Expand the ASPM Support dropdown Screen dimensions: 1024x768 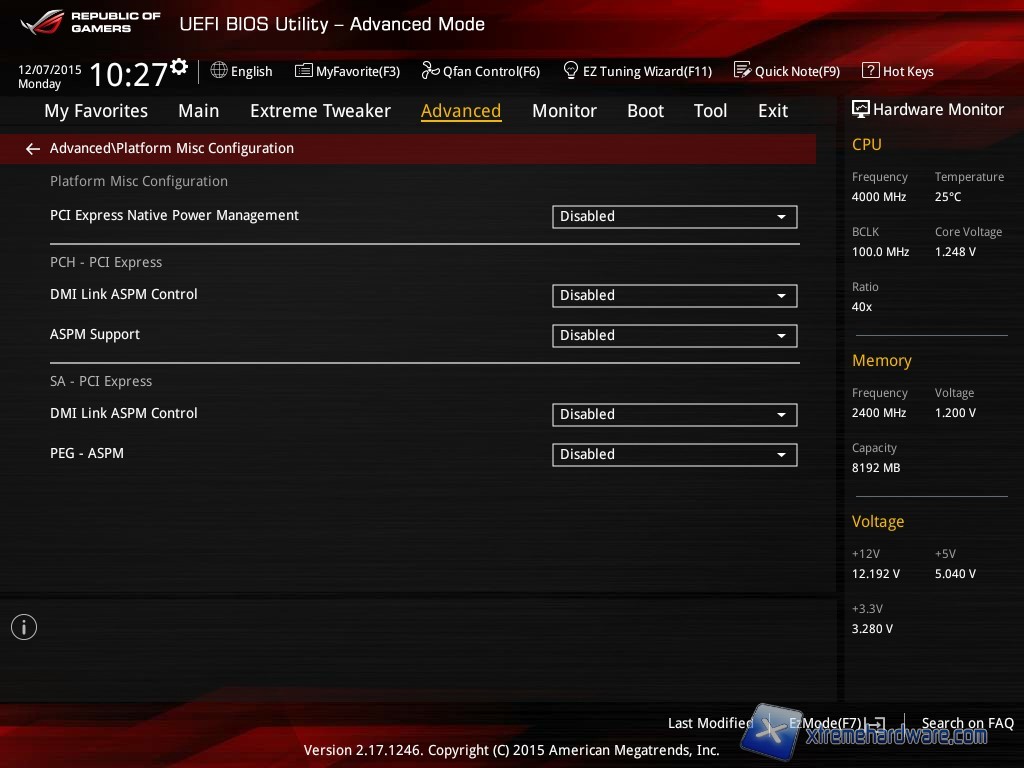click(x=674, y=335)
